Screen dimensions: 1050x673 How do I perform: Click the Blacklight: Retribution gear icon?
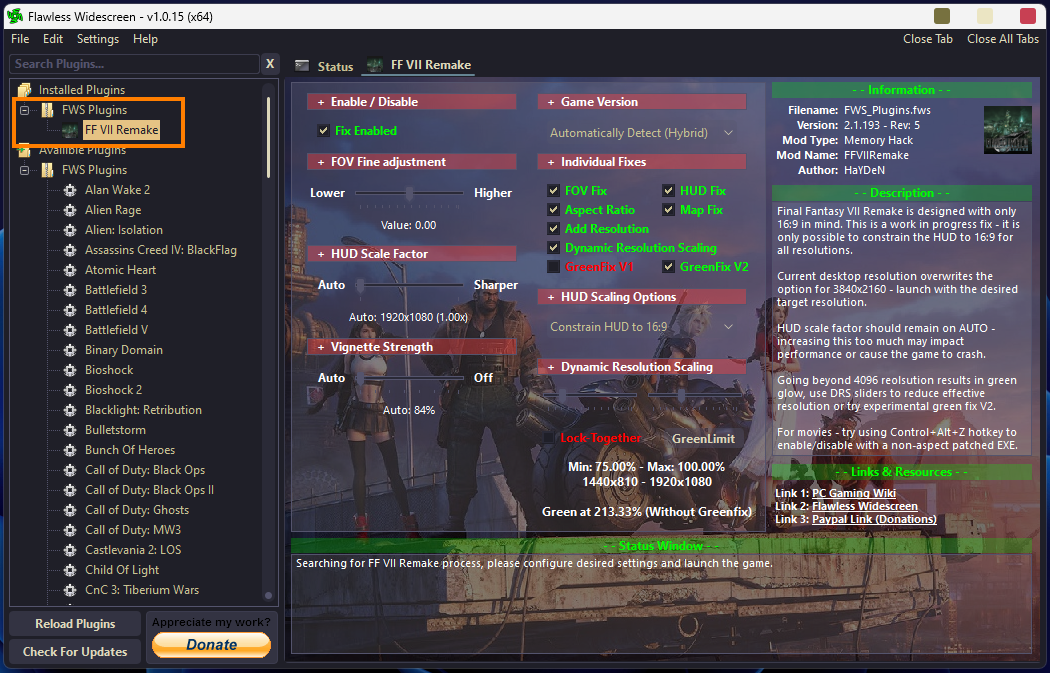click(x=70, y=410)
